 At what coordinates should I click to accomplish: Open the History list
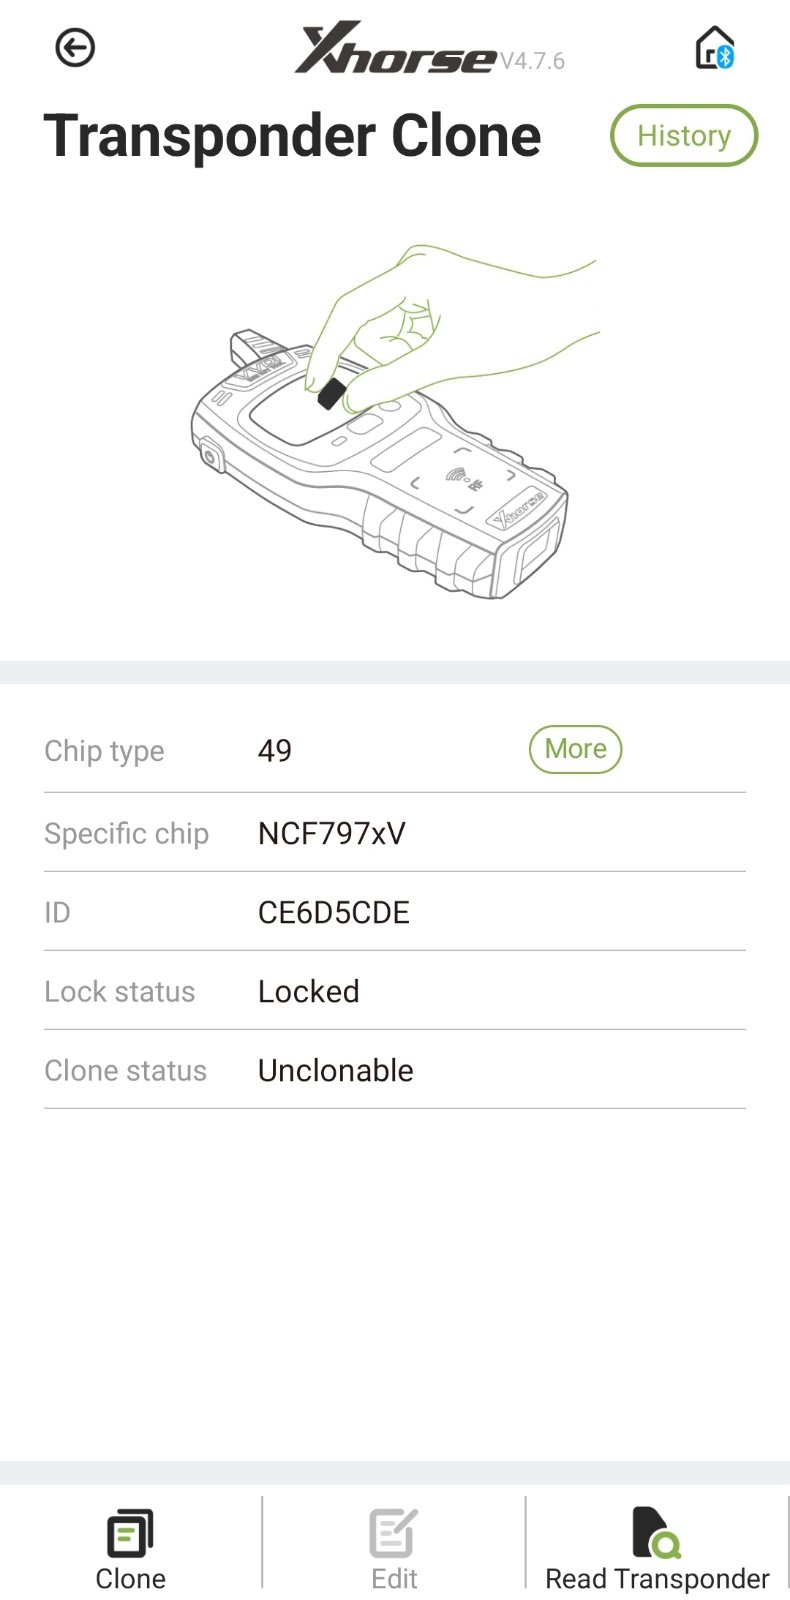click(x=684, y=135)
